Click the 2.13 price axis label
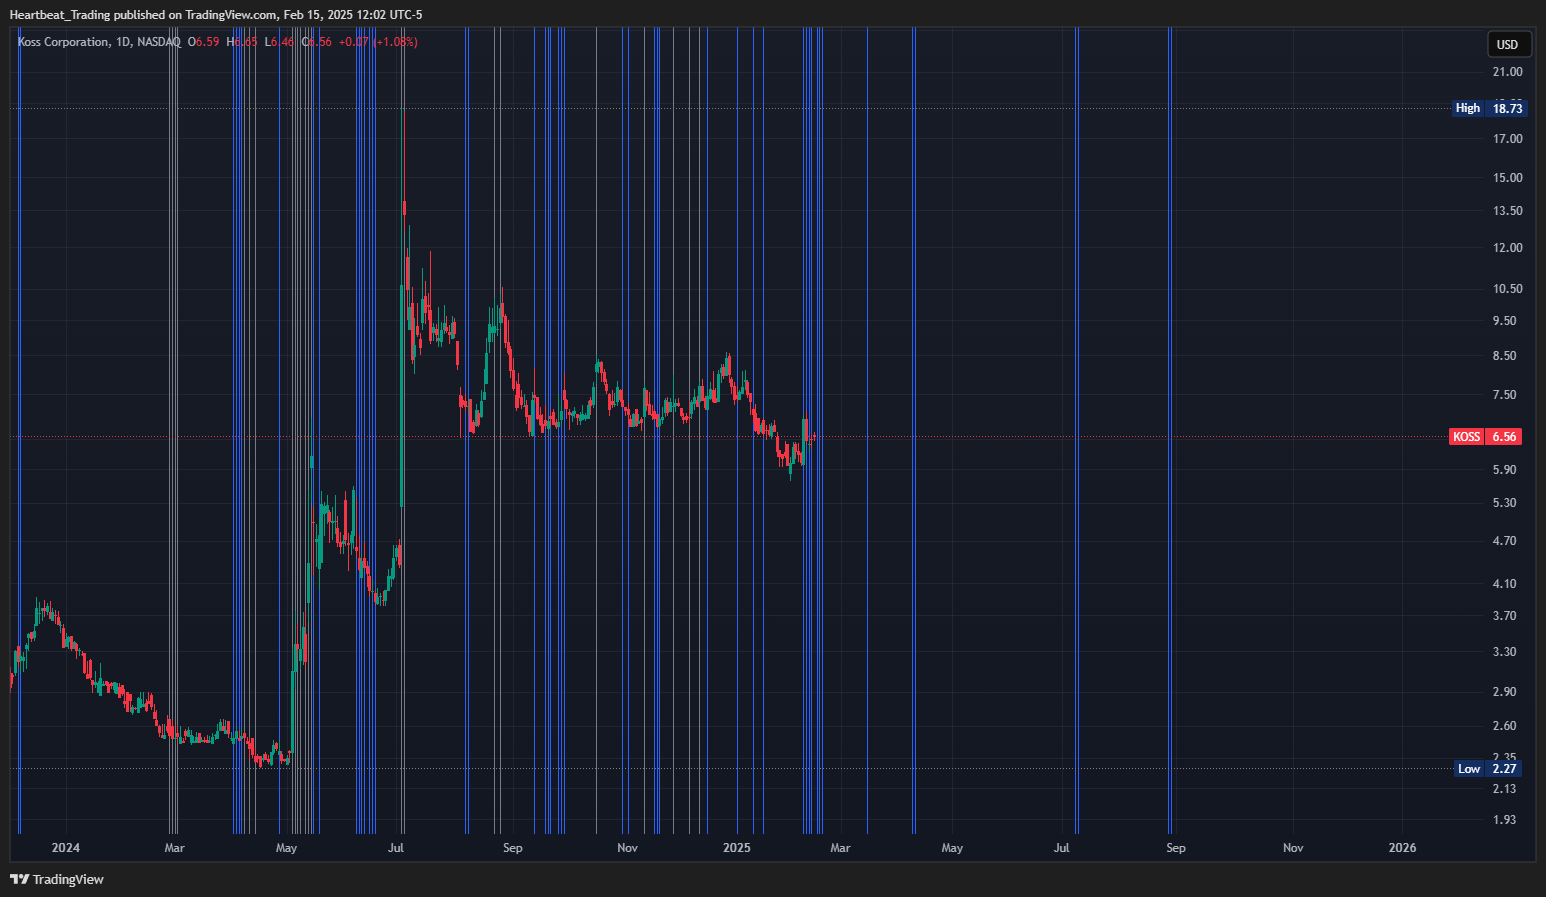 click(x=1504, y=789)
